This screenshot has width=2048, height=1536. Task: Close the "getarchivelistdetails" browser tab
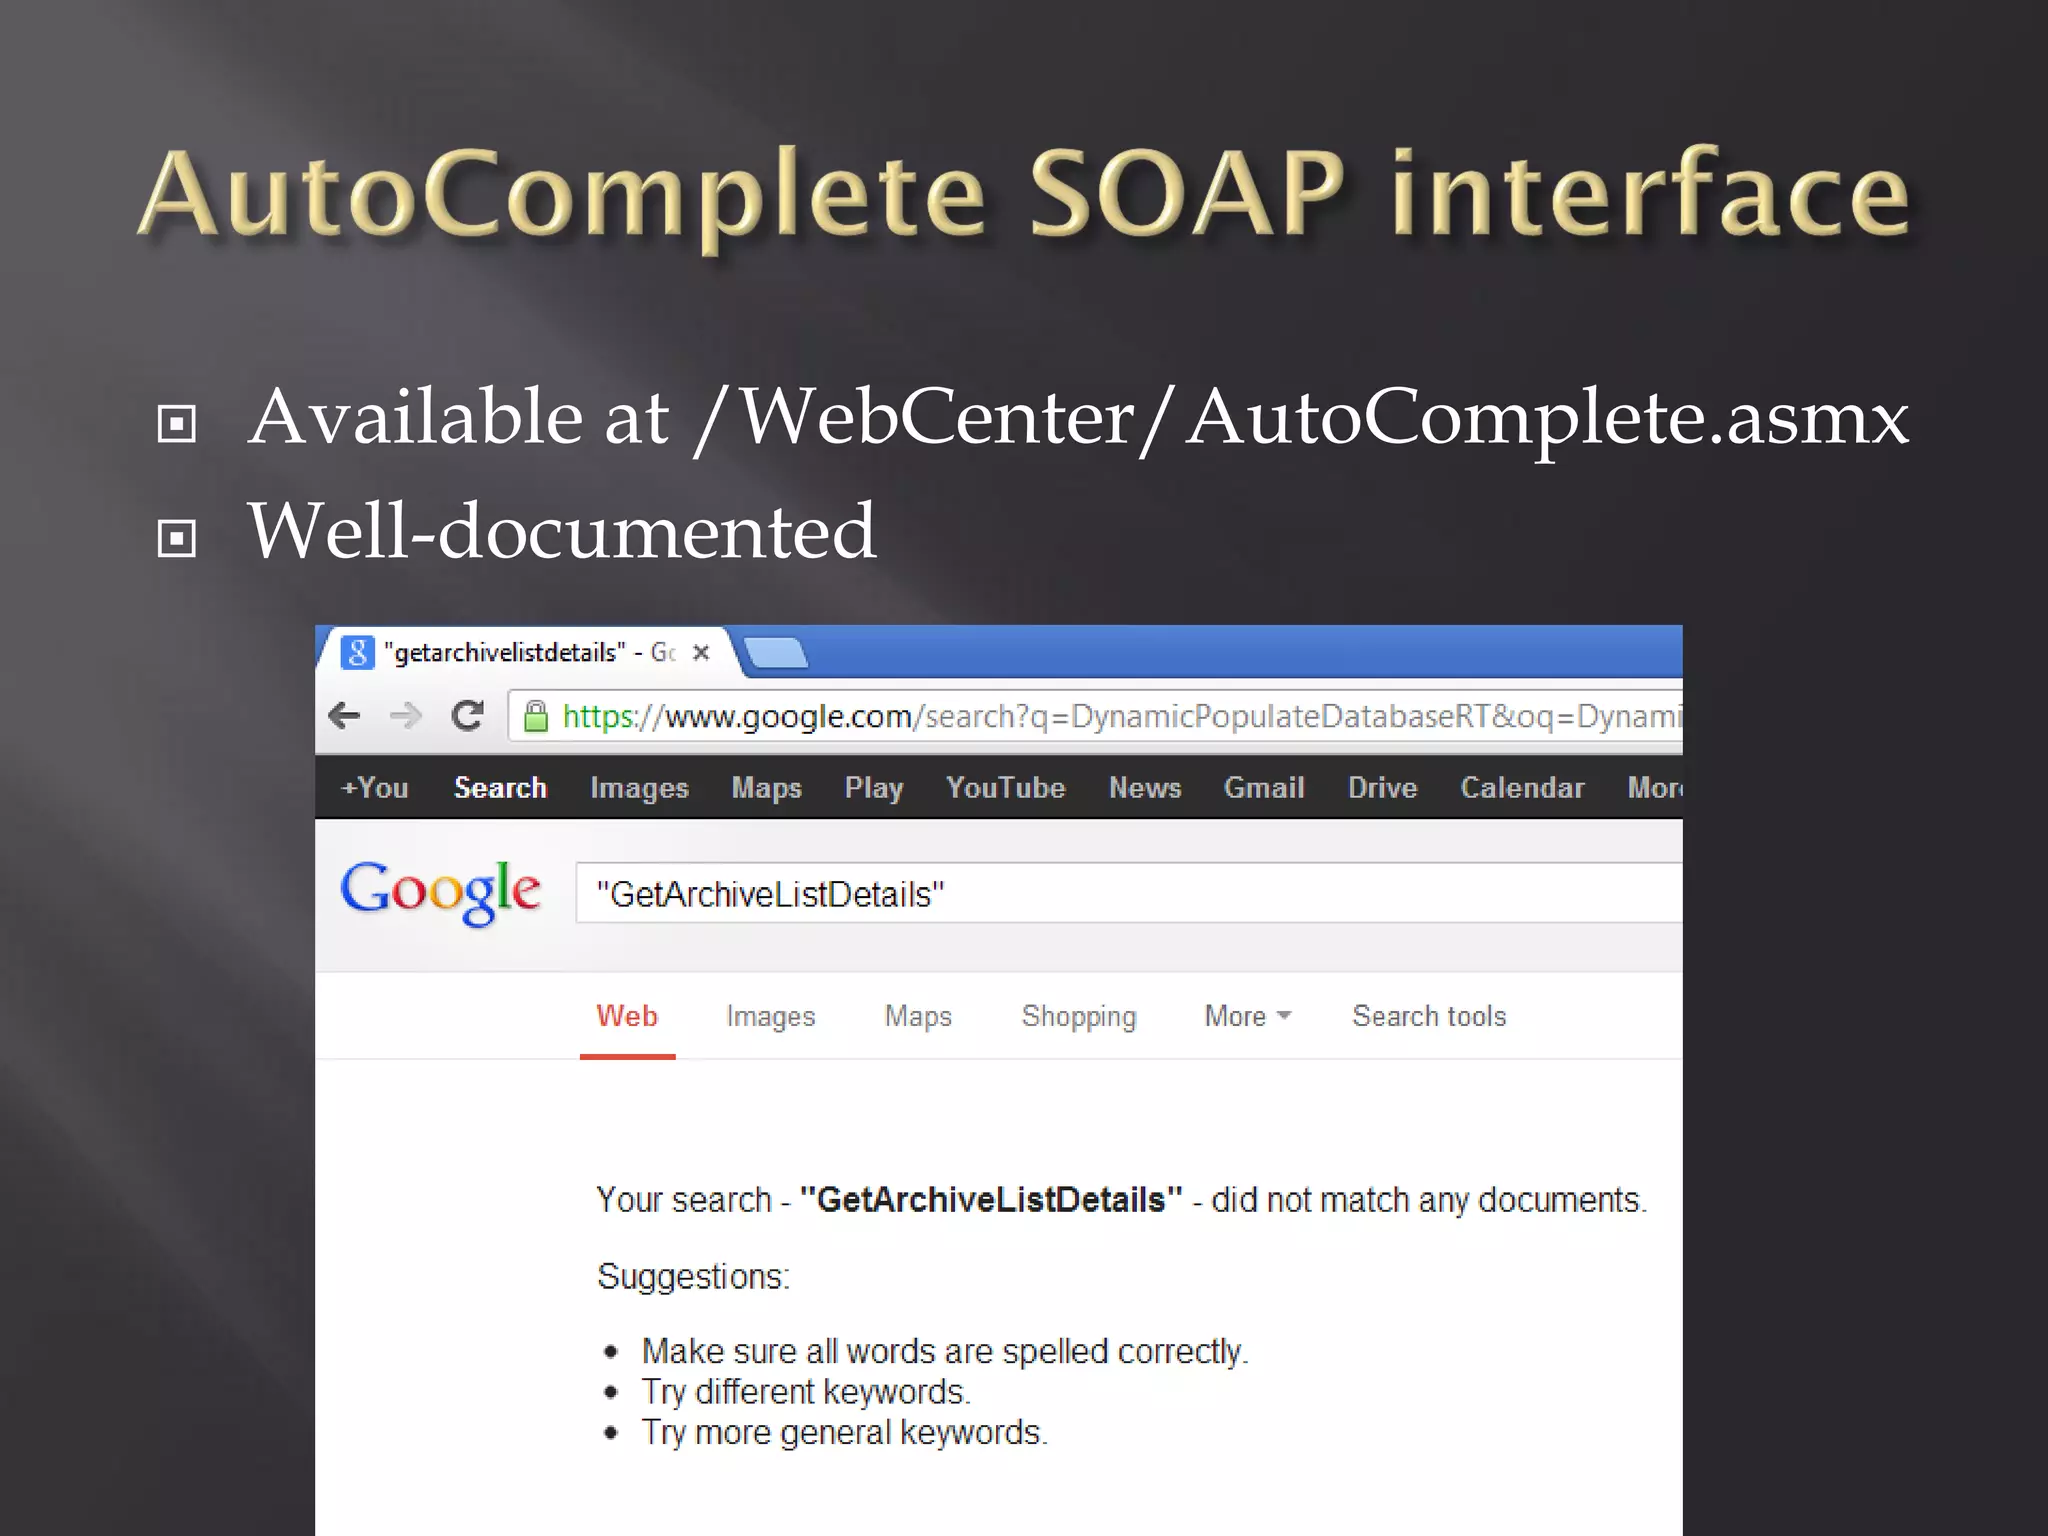(x=701, y=653)
